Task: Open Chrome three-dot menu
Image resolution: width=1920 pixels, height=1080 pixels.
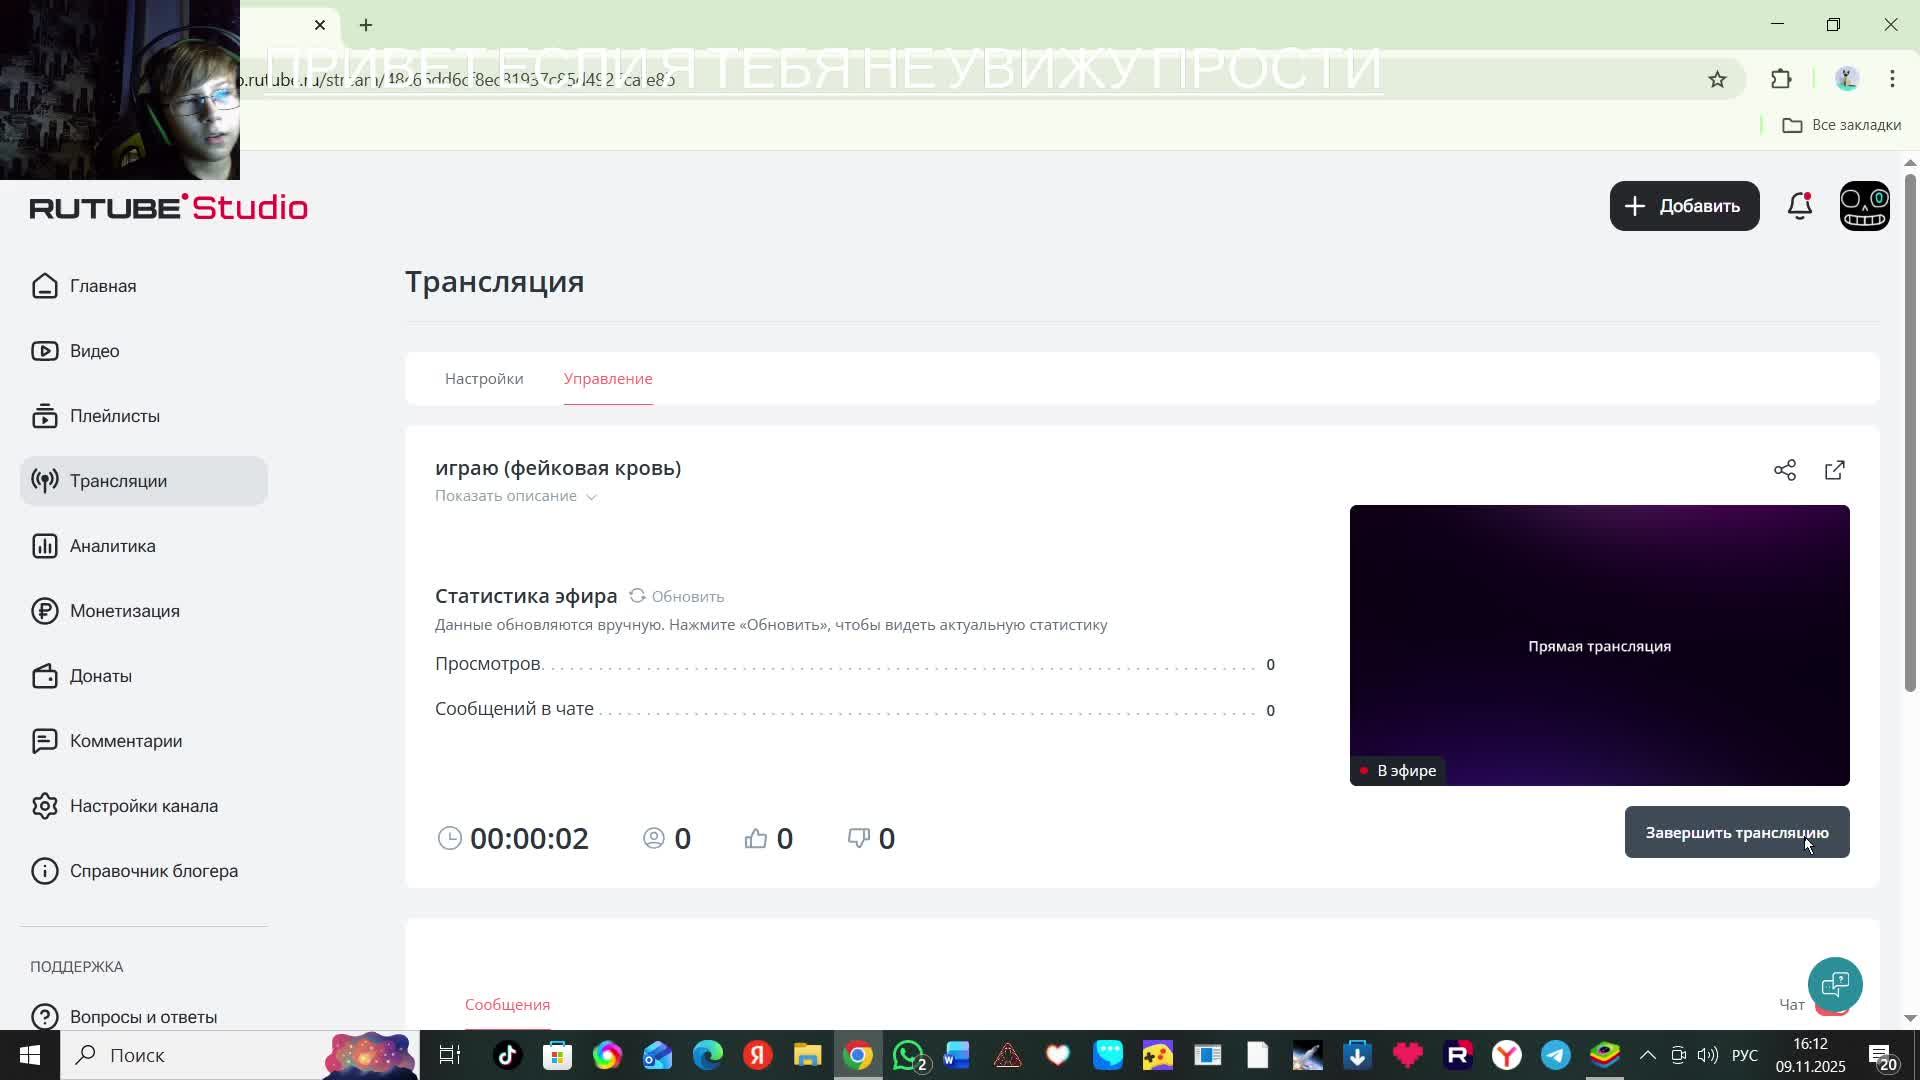Action: tap(1892, 79)
